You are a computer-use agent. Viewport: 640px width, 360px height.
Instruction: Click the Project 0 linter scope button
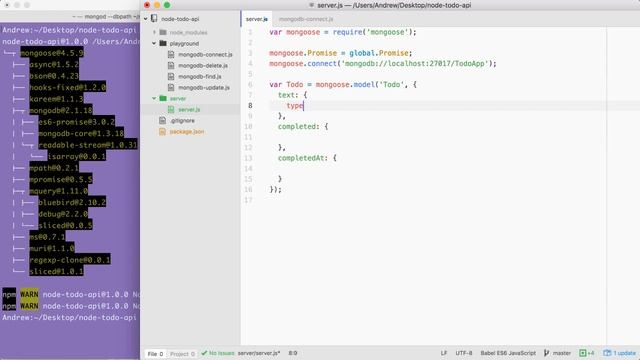[182, 354]
